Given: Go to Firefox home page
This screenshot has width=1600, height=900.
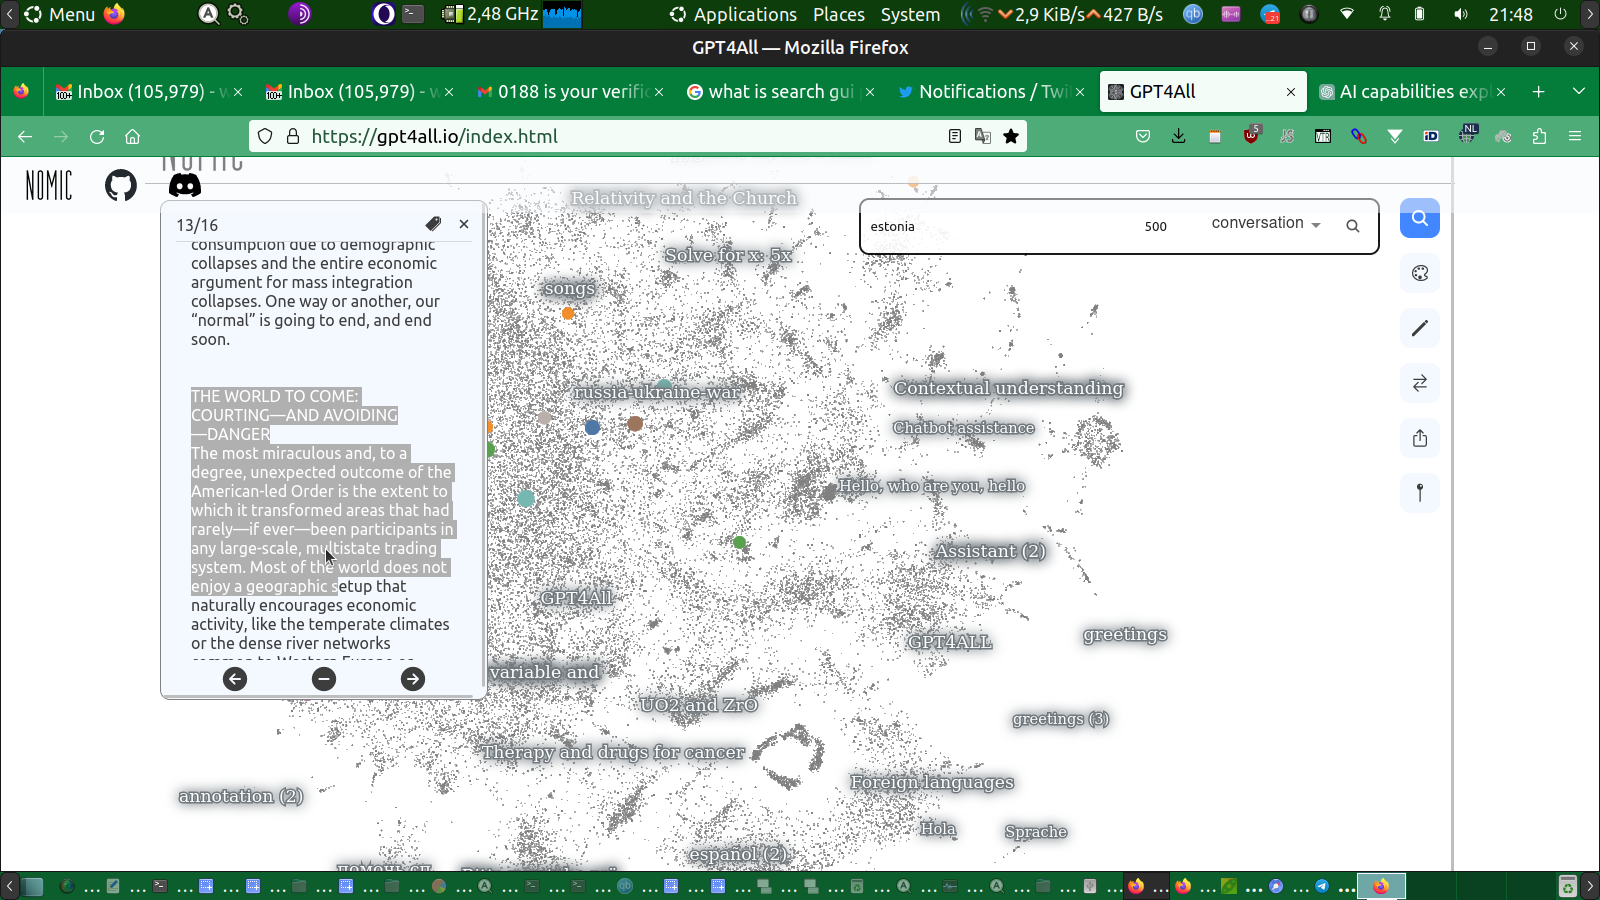Looking at the screenshot, I should (132, 136).
